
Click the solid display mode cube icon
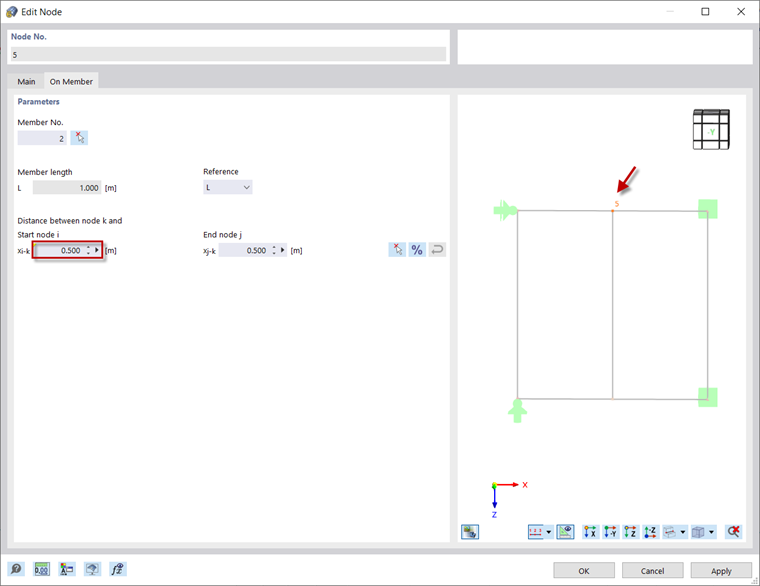click(x=698, y=532)
